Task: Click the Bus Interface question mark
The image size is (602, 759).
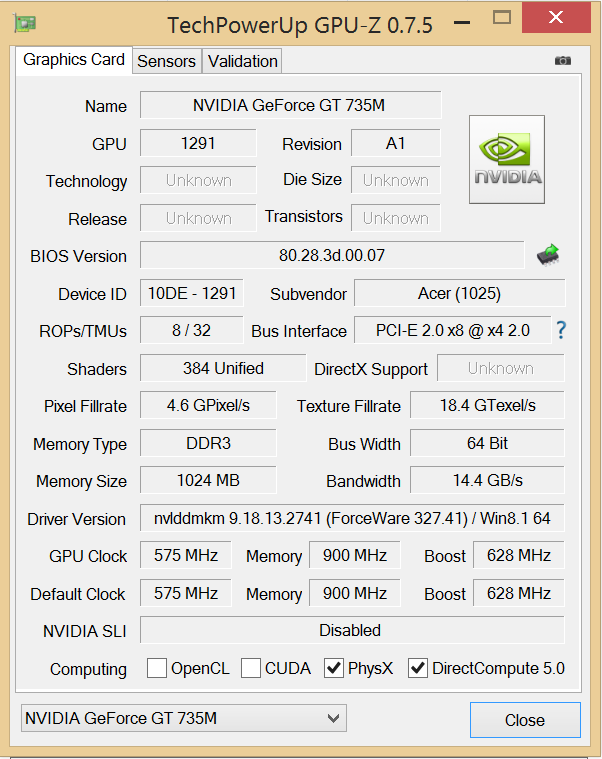Action: (561, 330)
